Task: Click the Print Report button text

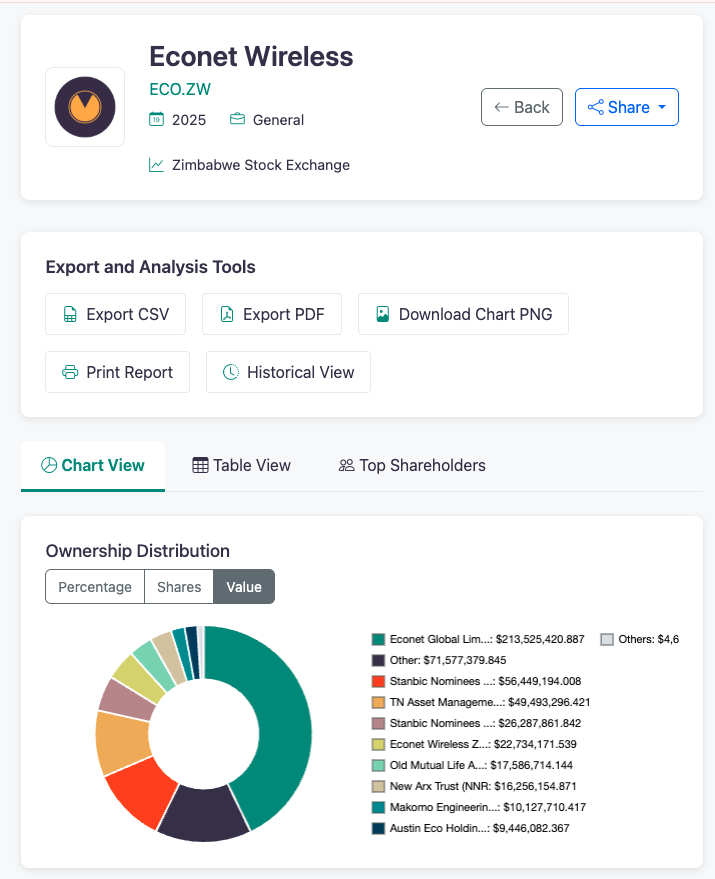Action: [x=130, y=372]
